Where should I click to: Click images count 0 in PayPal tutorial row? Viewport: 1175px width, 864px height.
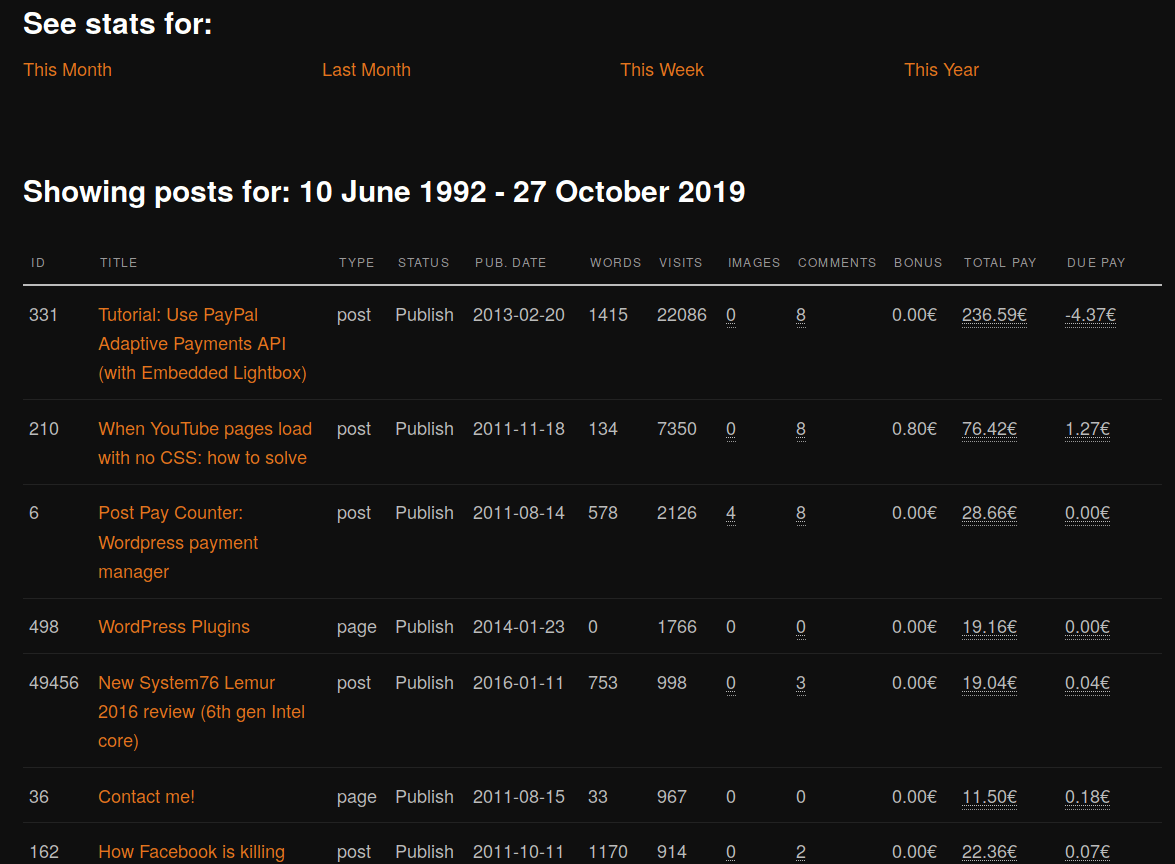(x=731, y=315)
